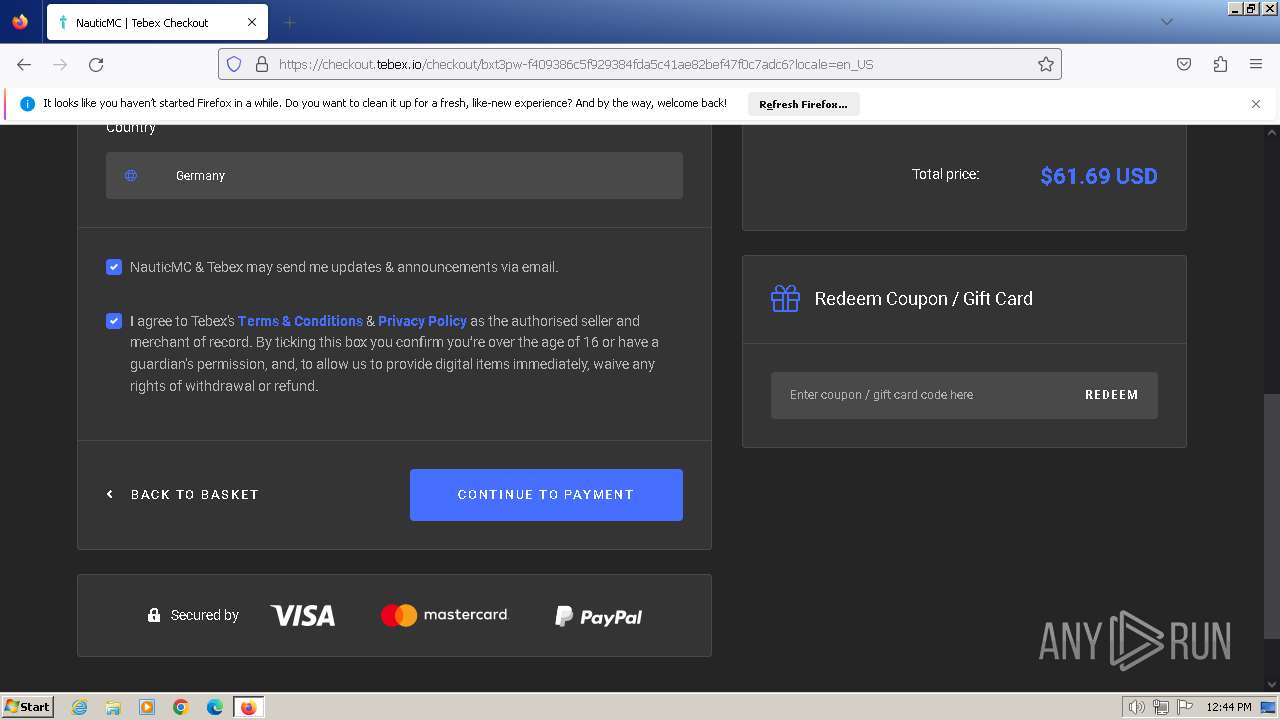The width and height of the screenshot is (1280, 720).
Task: Click the globe icon in country field
Action: coord(131,175)
